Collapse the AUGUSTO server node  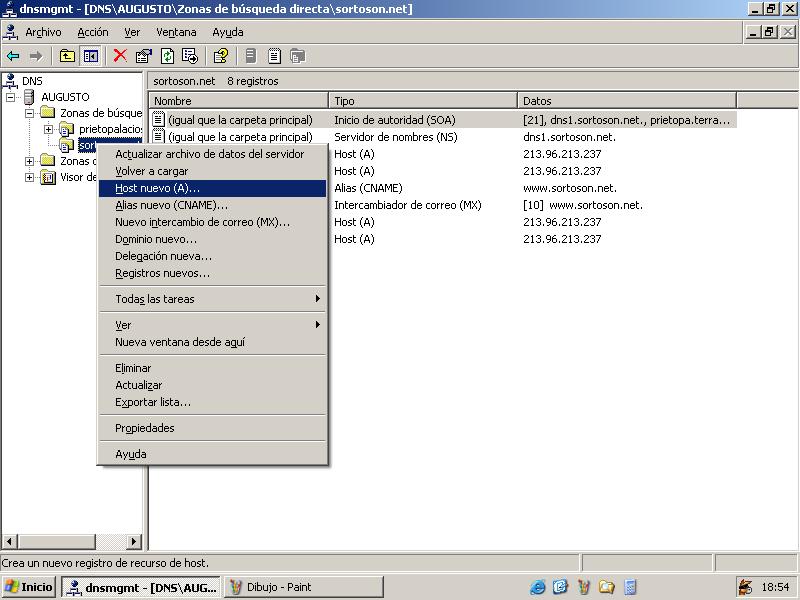pyautogui.click(x=10, y=97)
